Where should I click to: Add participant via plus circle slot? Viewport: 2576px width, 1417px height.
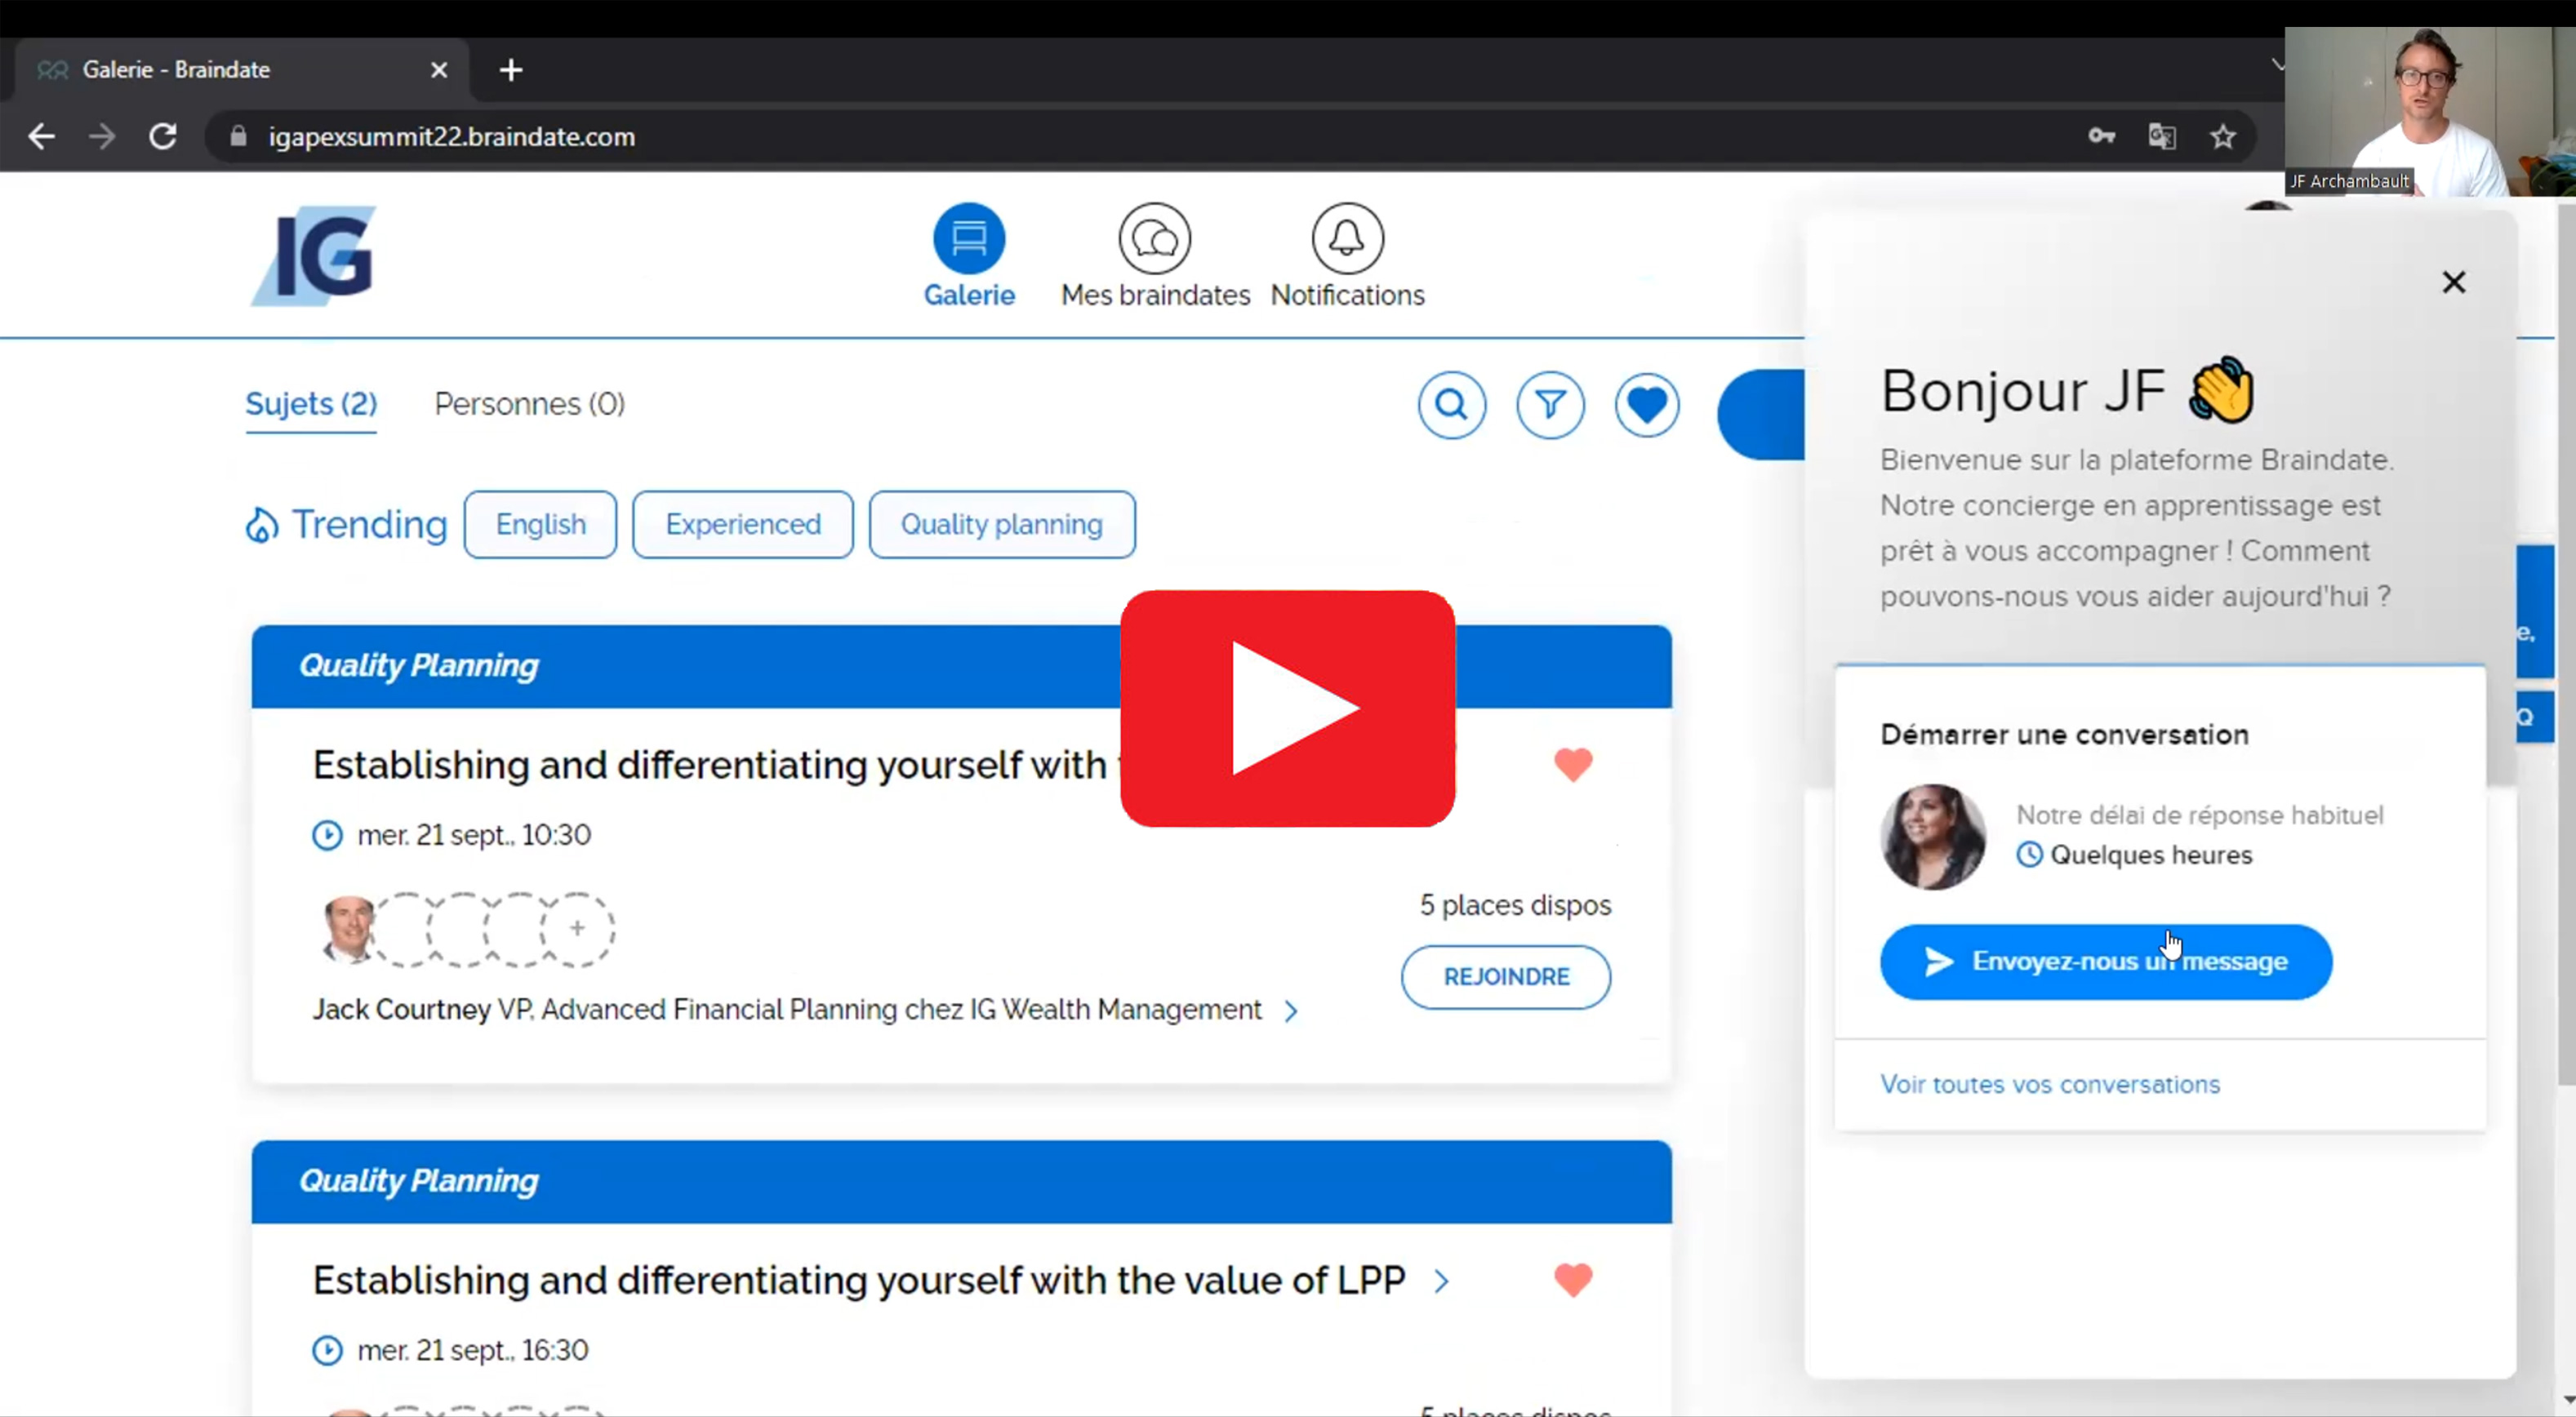click(x=577, y=929)
